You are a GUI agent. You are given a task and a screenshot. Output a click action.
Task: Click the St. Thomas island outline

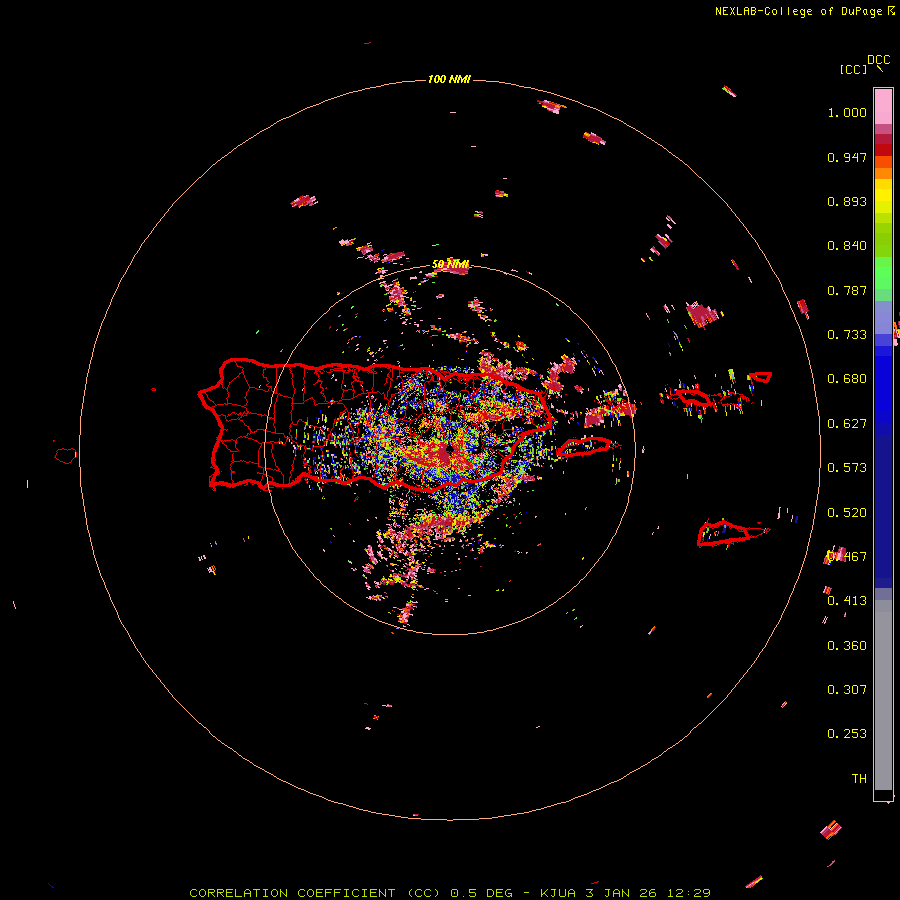[x=693, y=397]
